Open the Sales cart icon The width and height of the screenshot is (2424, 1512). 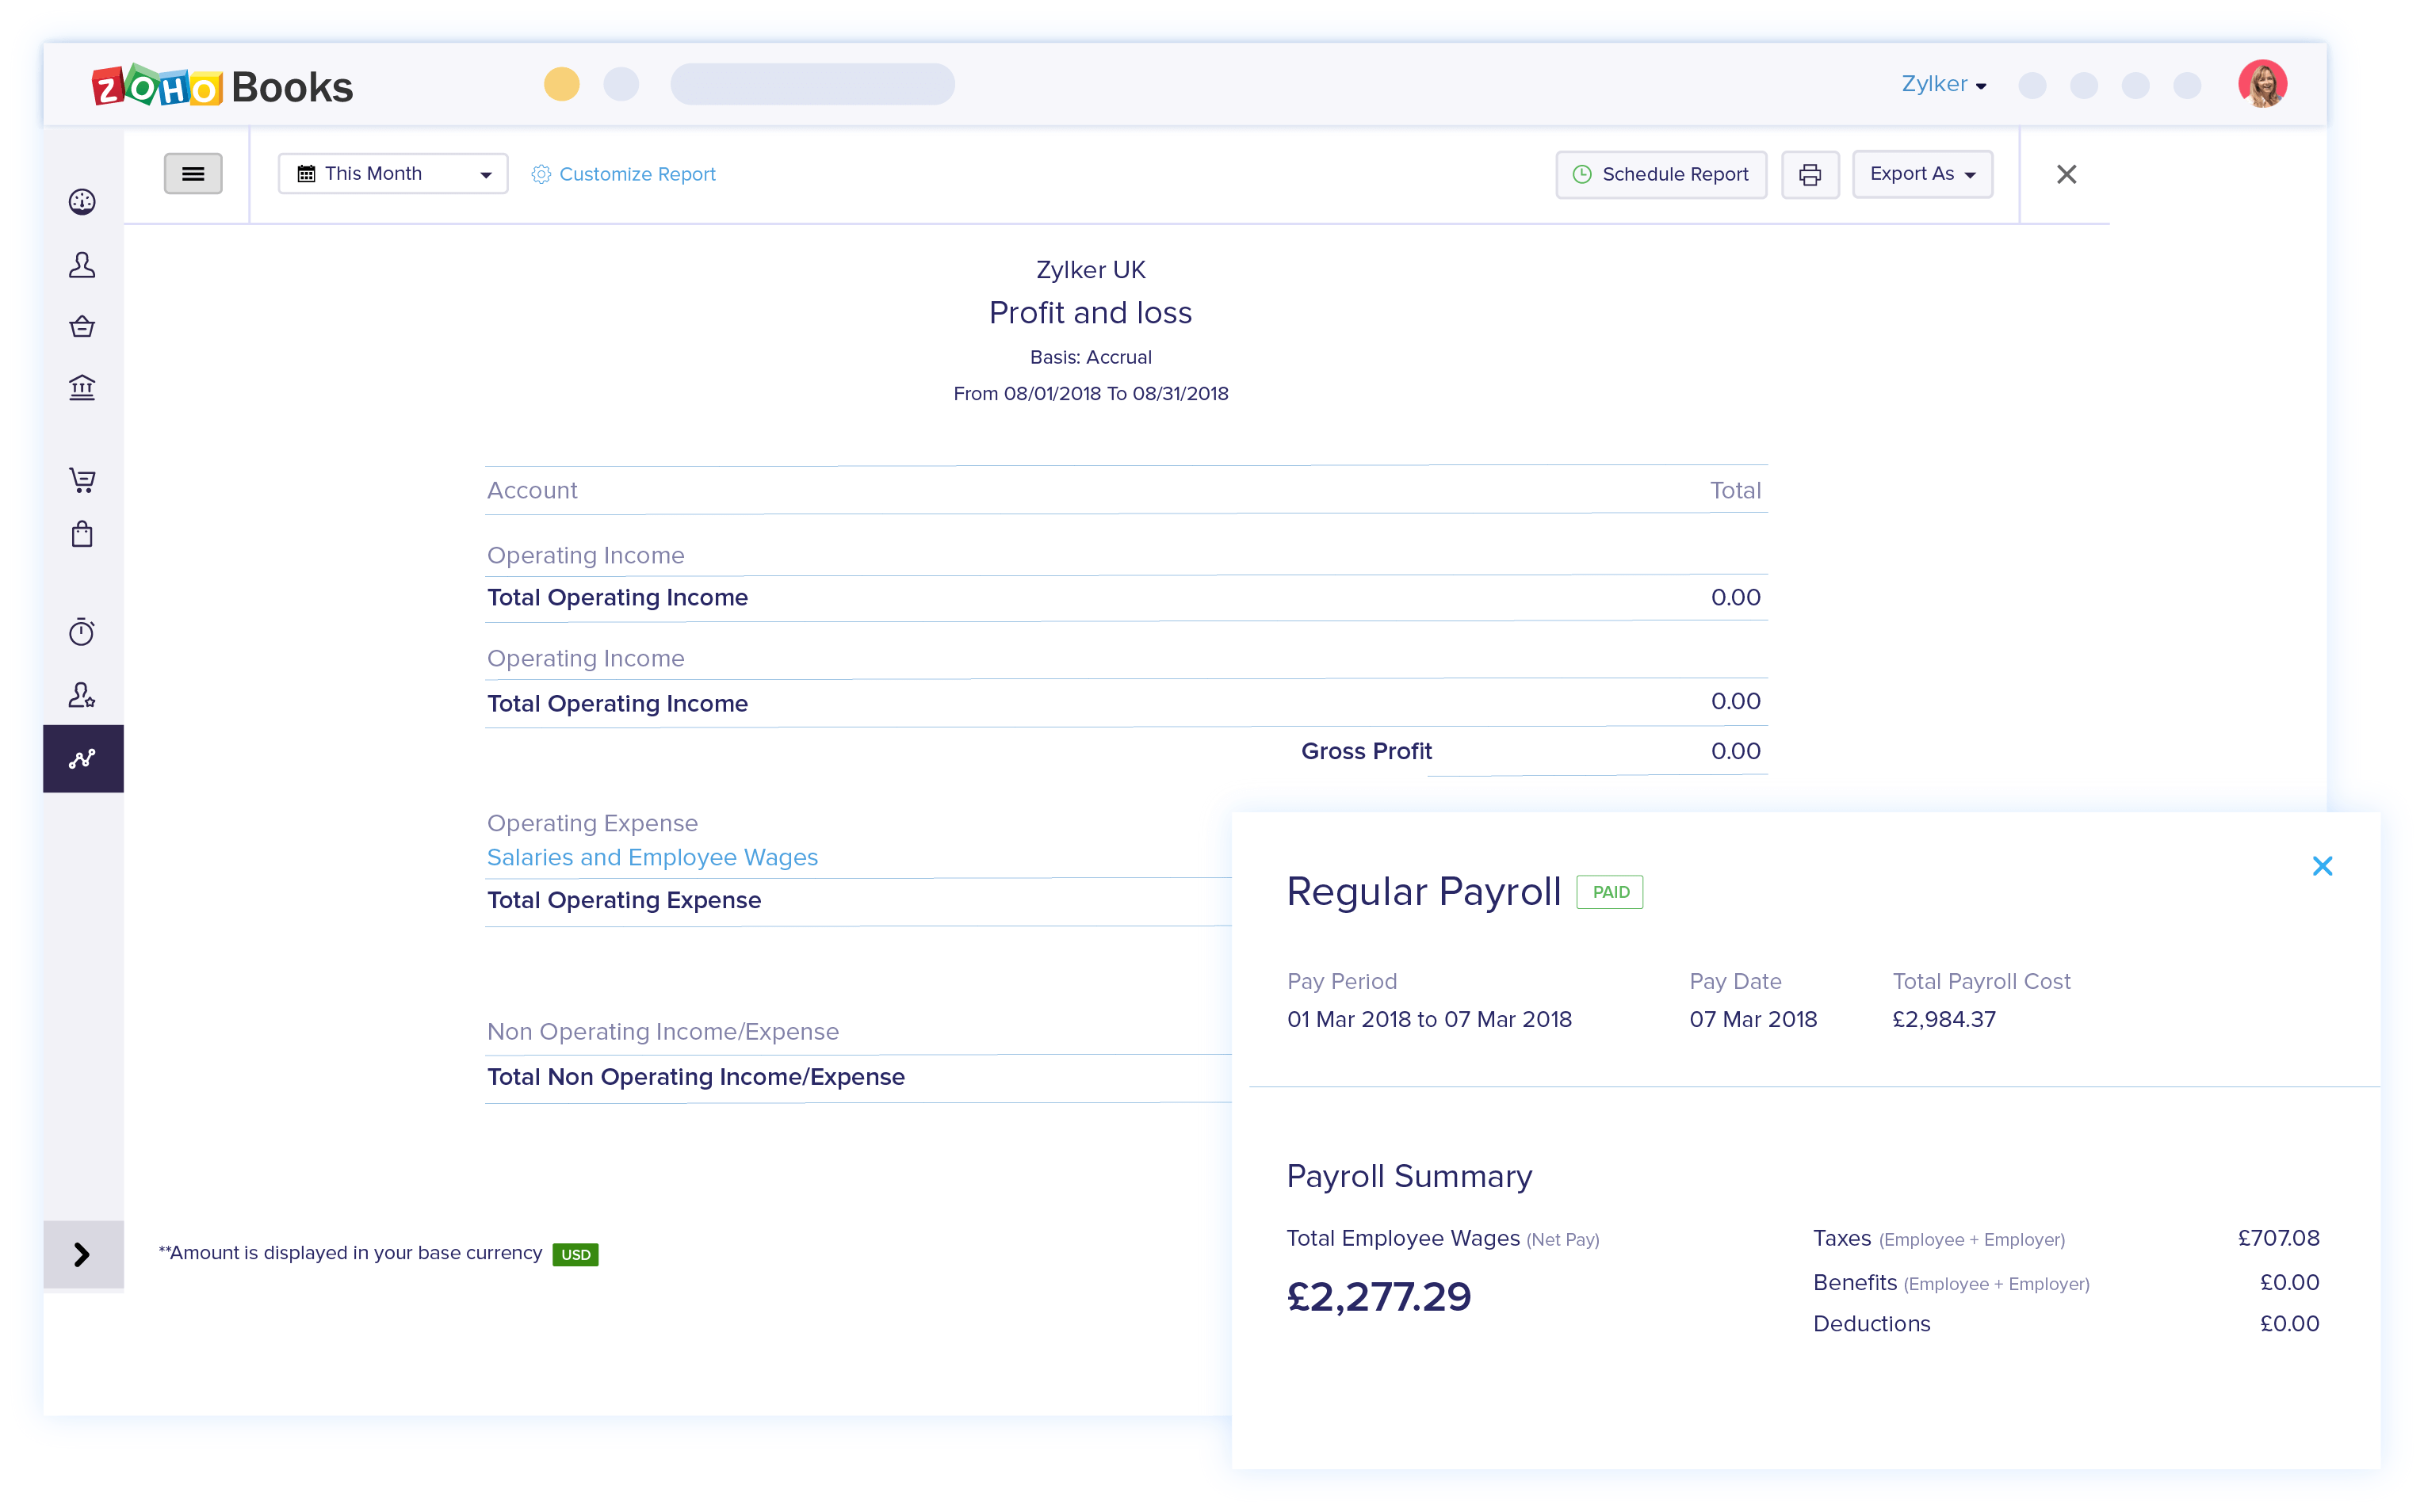(82, 480)
